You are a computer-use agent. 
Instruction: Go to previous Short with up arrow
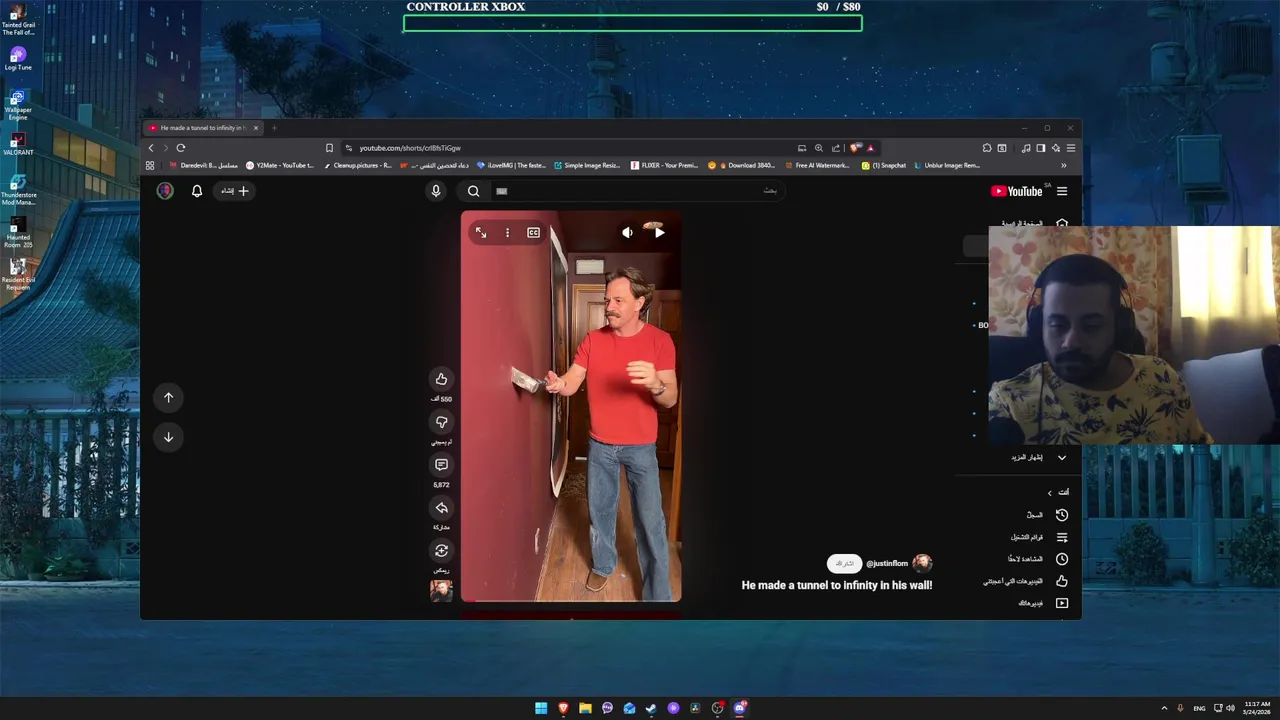click(168, 397)
